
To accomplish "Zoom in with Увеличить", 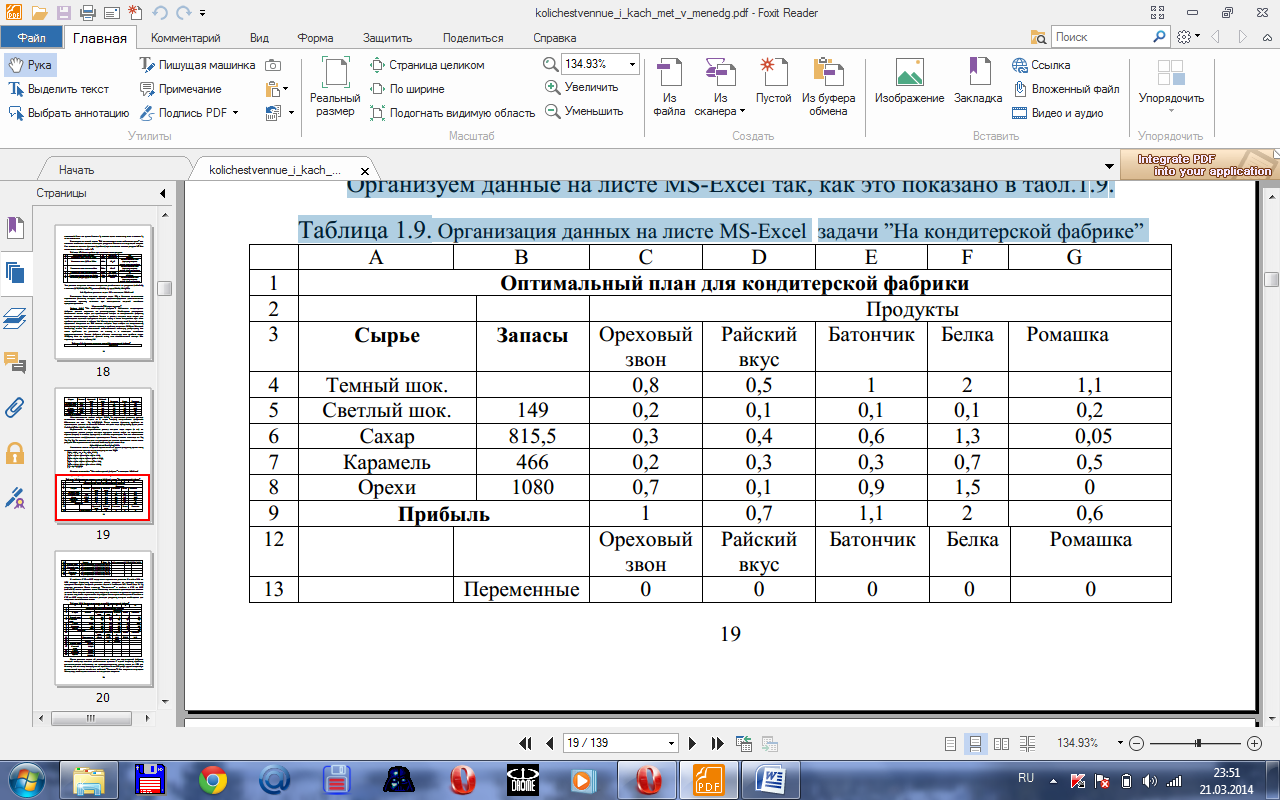I will 582,87.
